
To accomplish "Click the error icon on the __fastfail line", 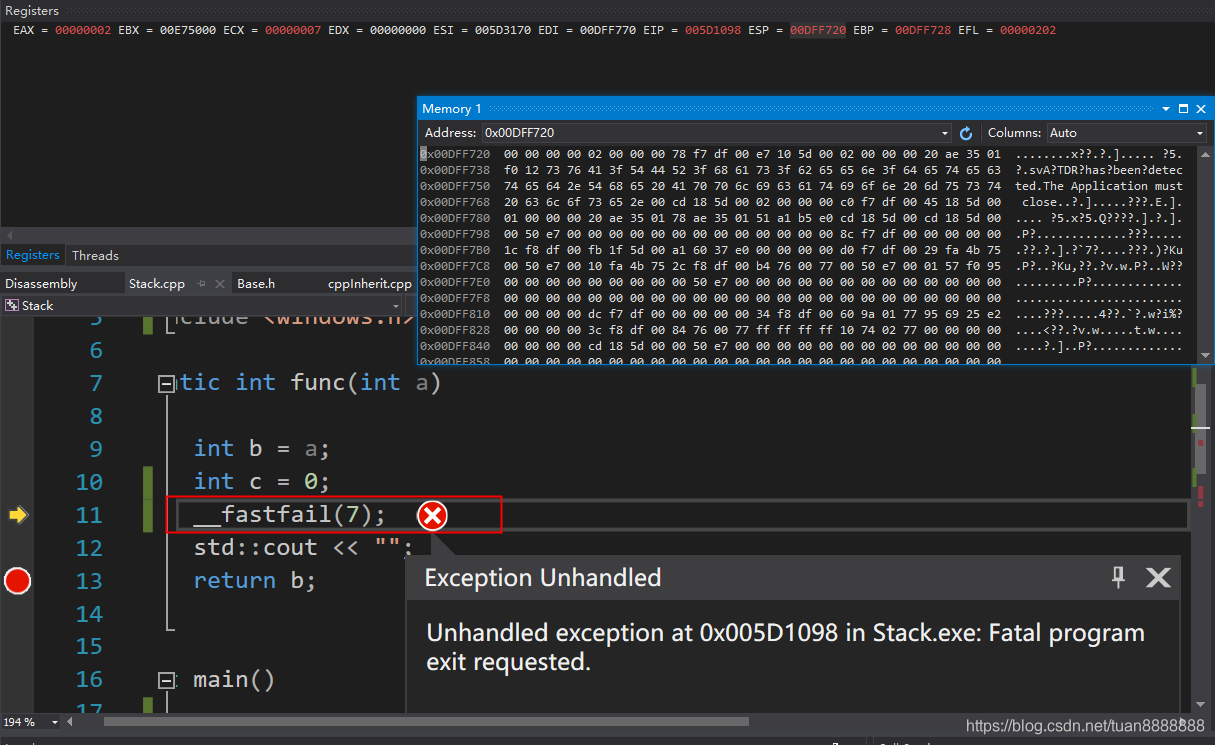I will tap(432, 515).
